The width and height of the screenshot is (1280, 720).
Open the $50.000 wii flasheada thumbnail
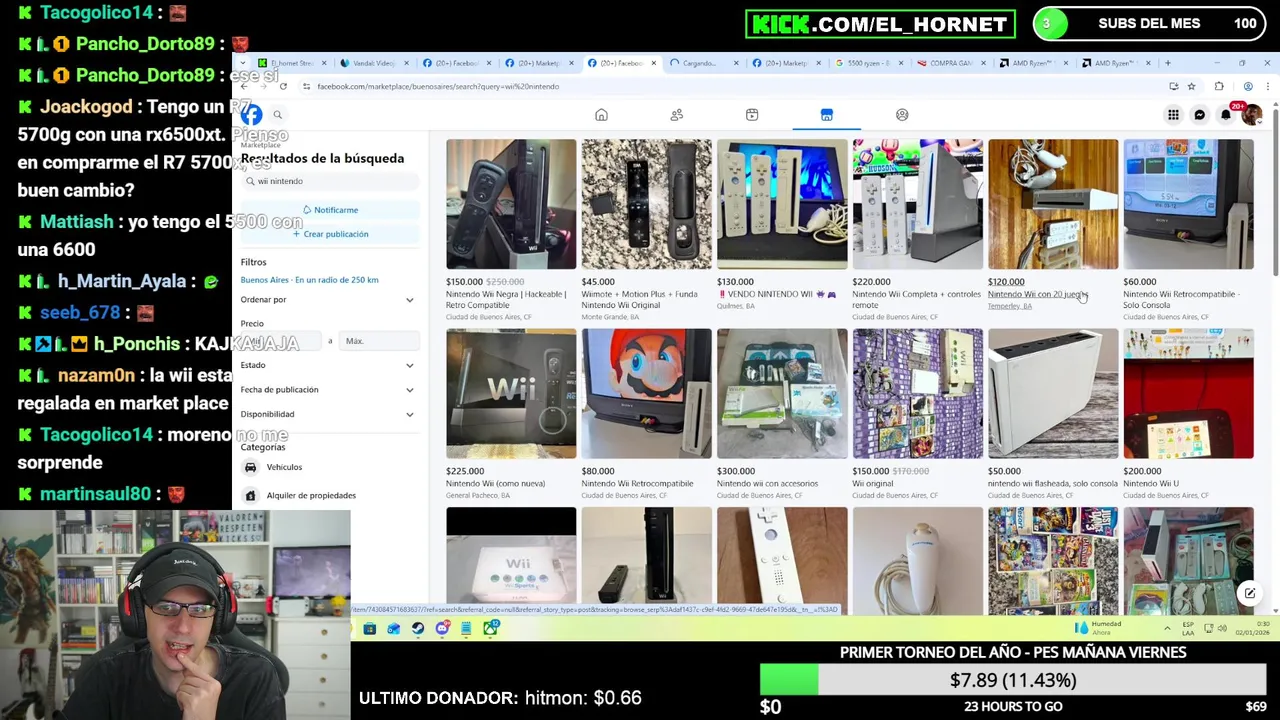tap(1053, 393)
